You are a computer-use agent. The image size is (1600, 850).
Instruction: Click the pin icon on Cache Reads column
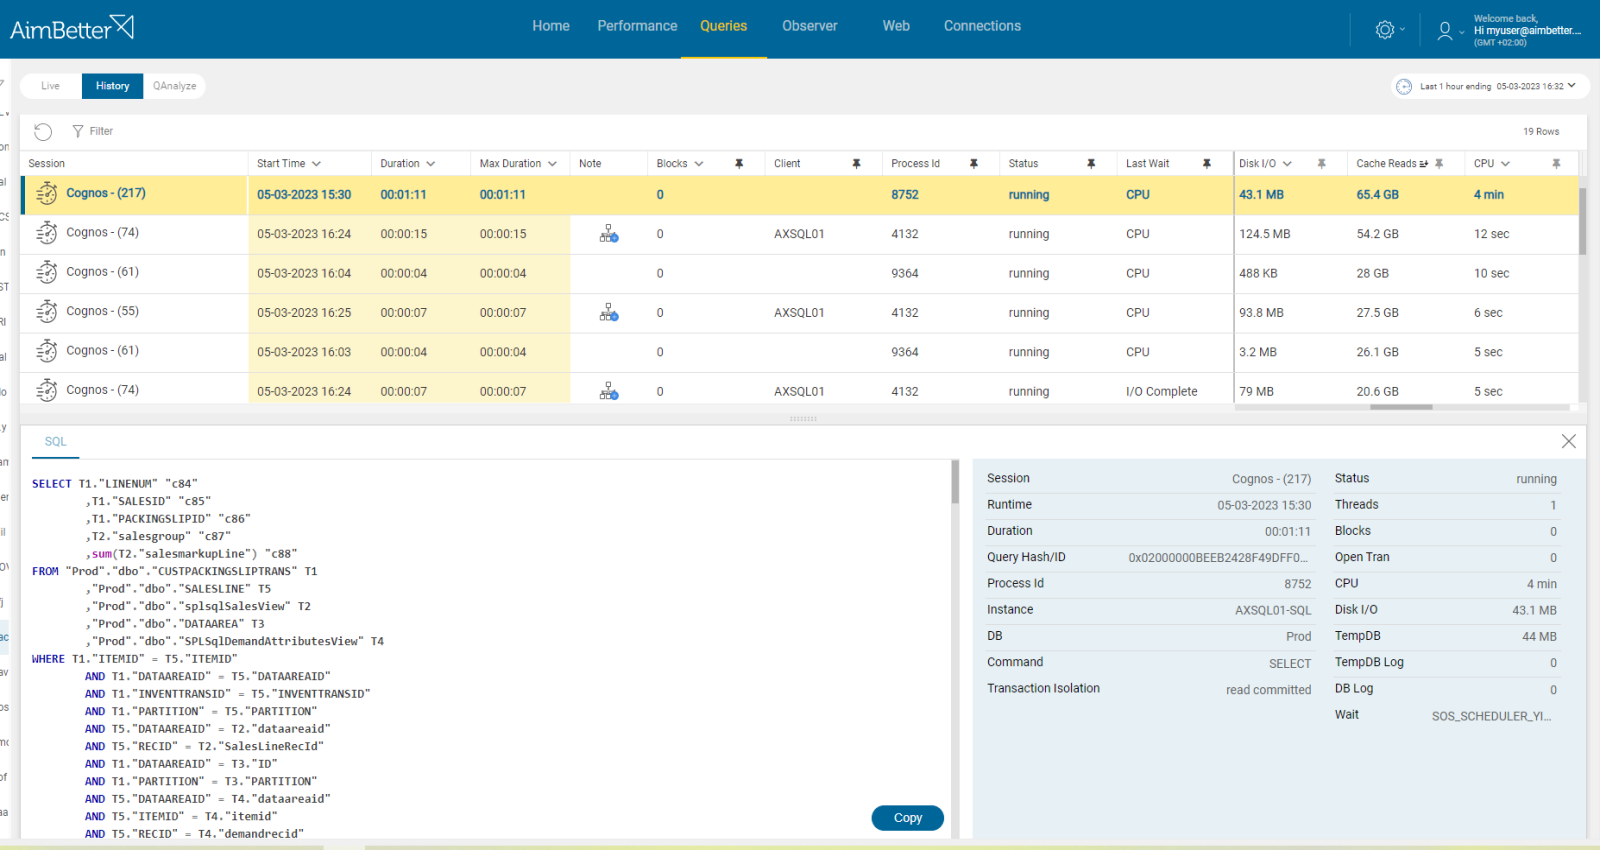click(x=1439, y=163)
